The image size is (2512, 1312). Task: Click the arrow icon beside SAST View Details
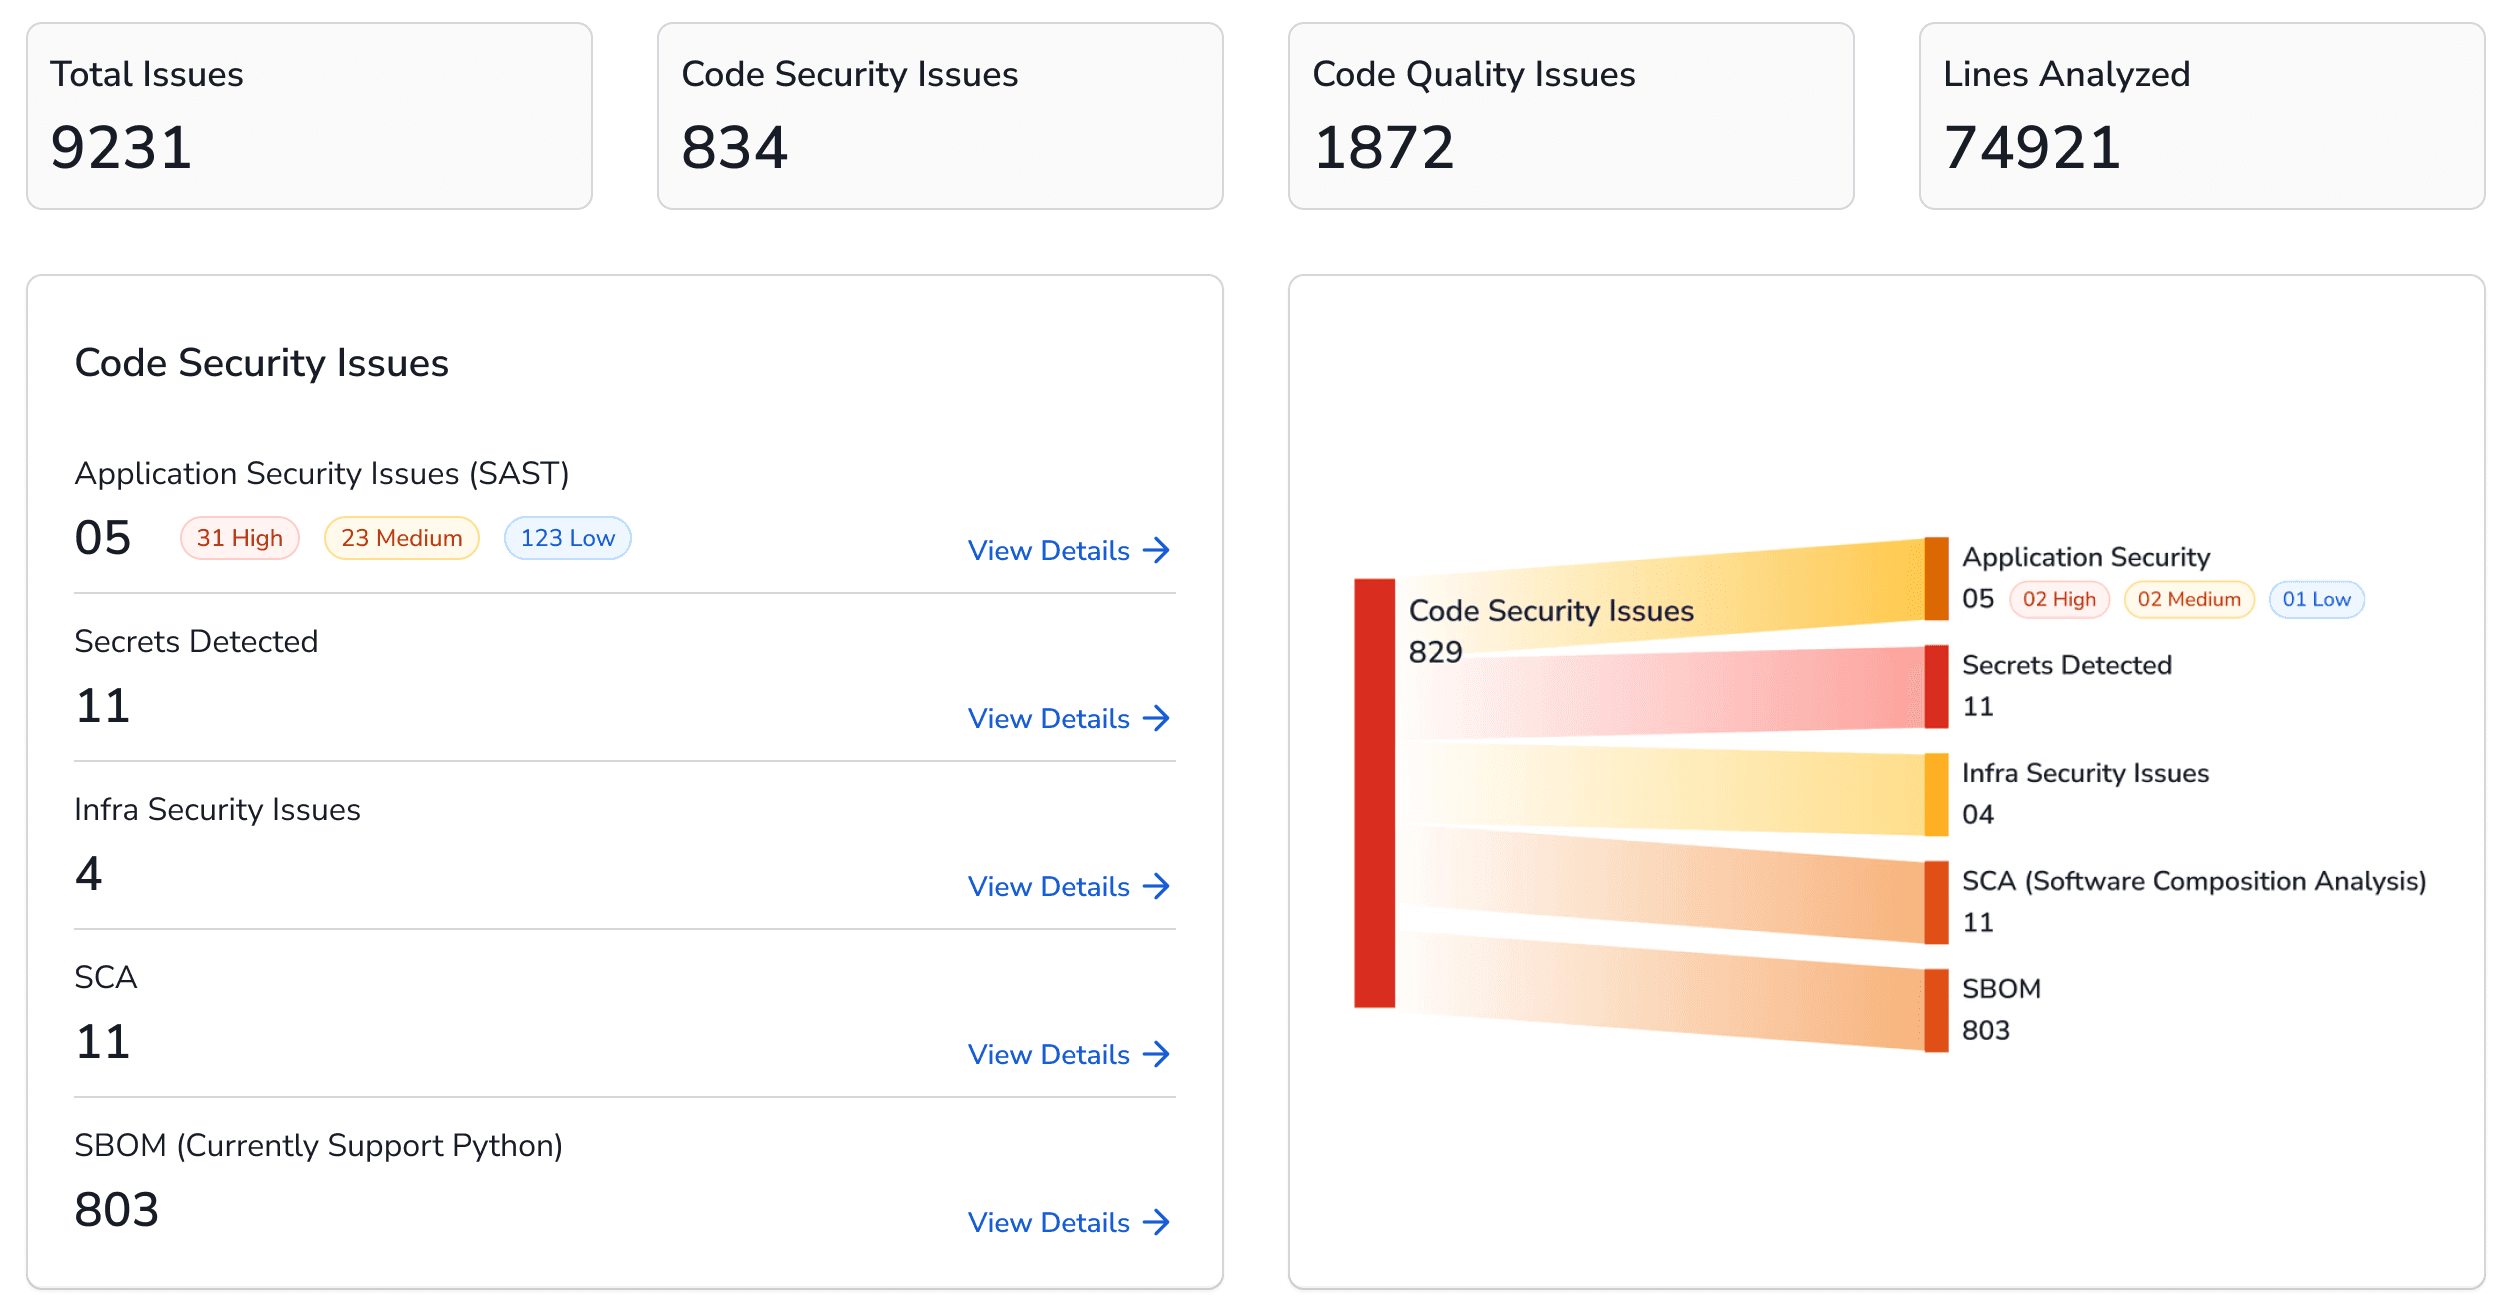pyautogui.click(x=1158, y=550)
